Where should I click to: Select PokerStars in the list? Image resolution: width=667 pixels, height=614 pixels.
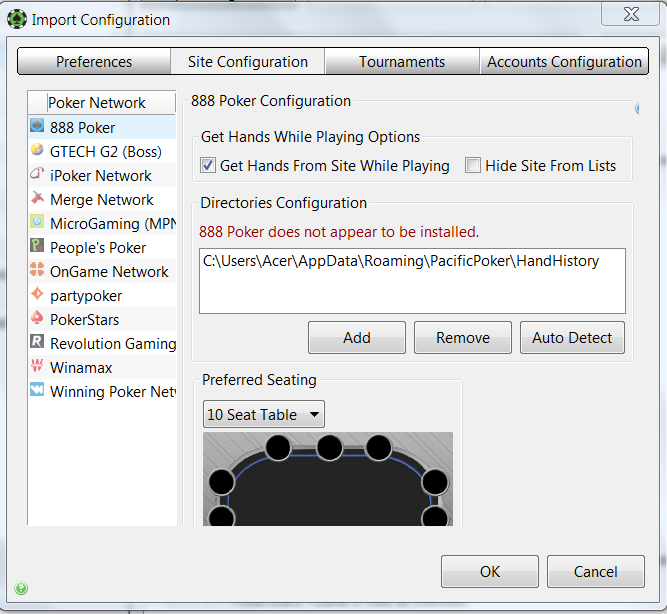(102, 320)
